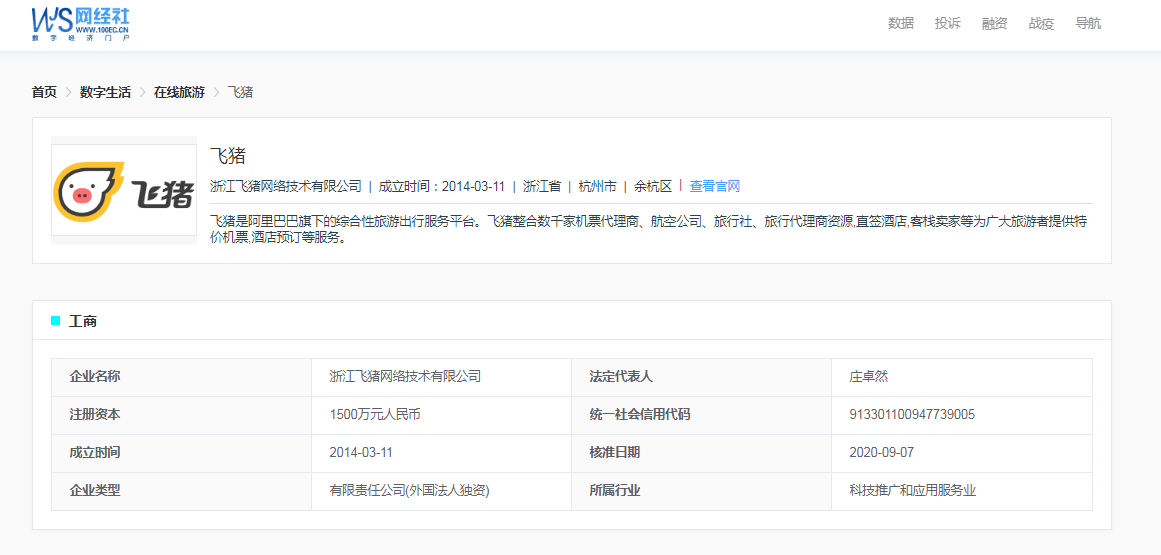Open the 导航 menu item
This screenshot has height=555, width=1161.
click(1088, 23)
